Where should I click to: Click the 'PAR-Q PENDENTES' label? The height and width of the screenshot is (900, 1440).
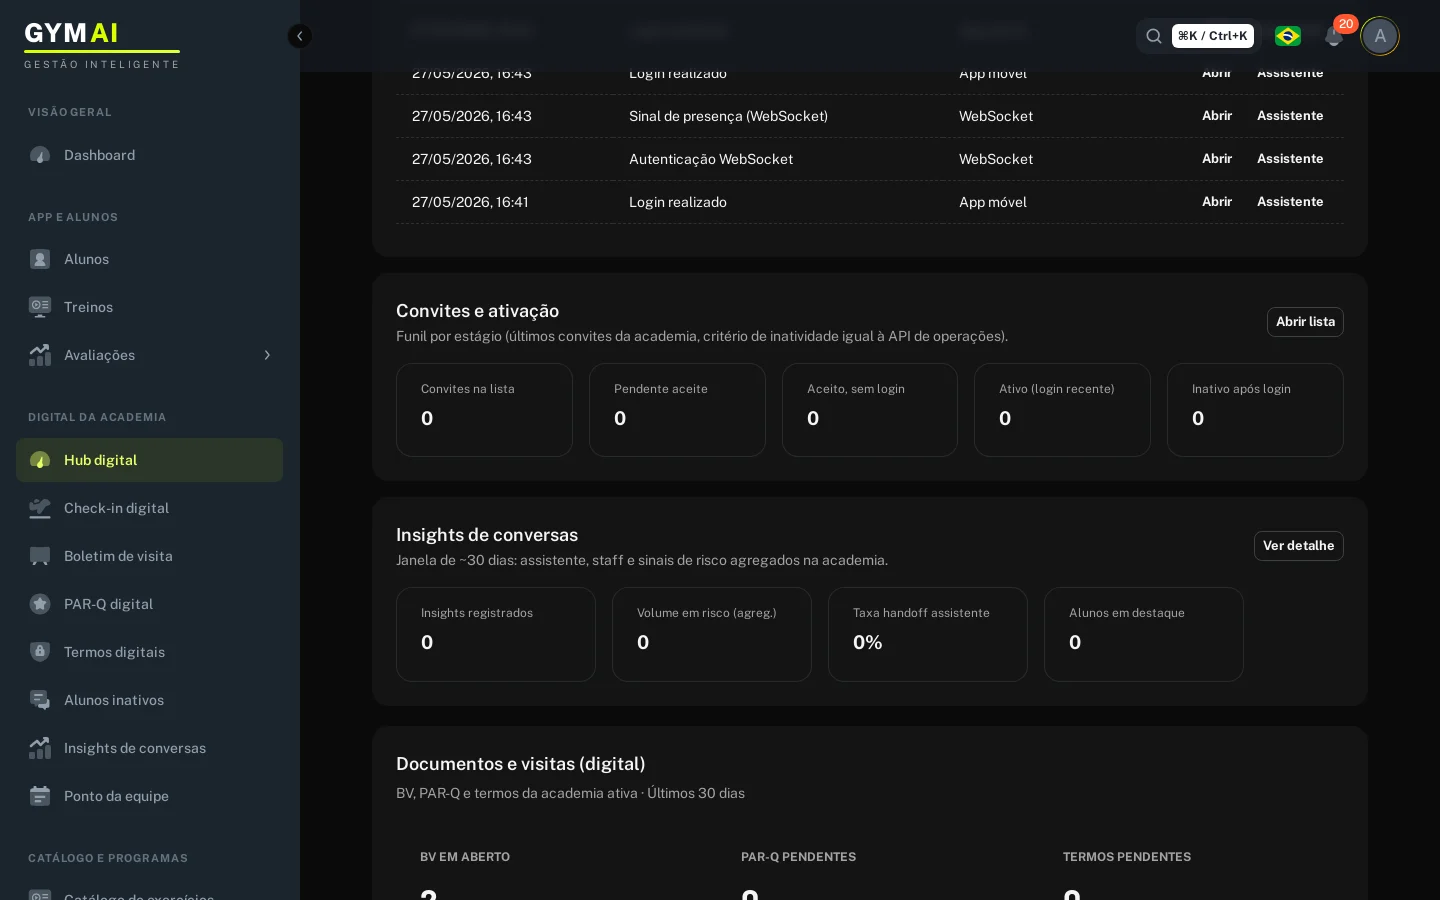798,857
